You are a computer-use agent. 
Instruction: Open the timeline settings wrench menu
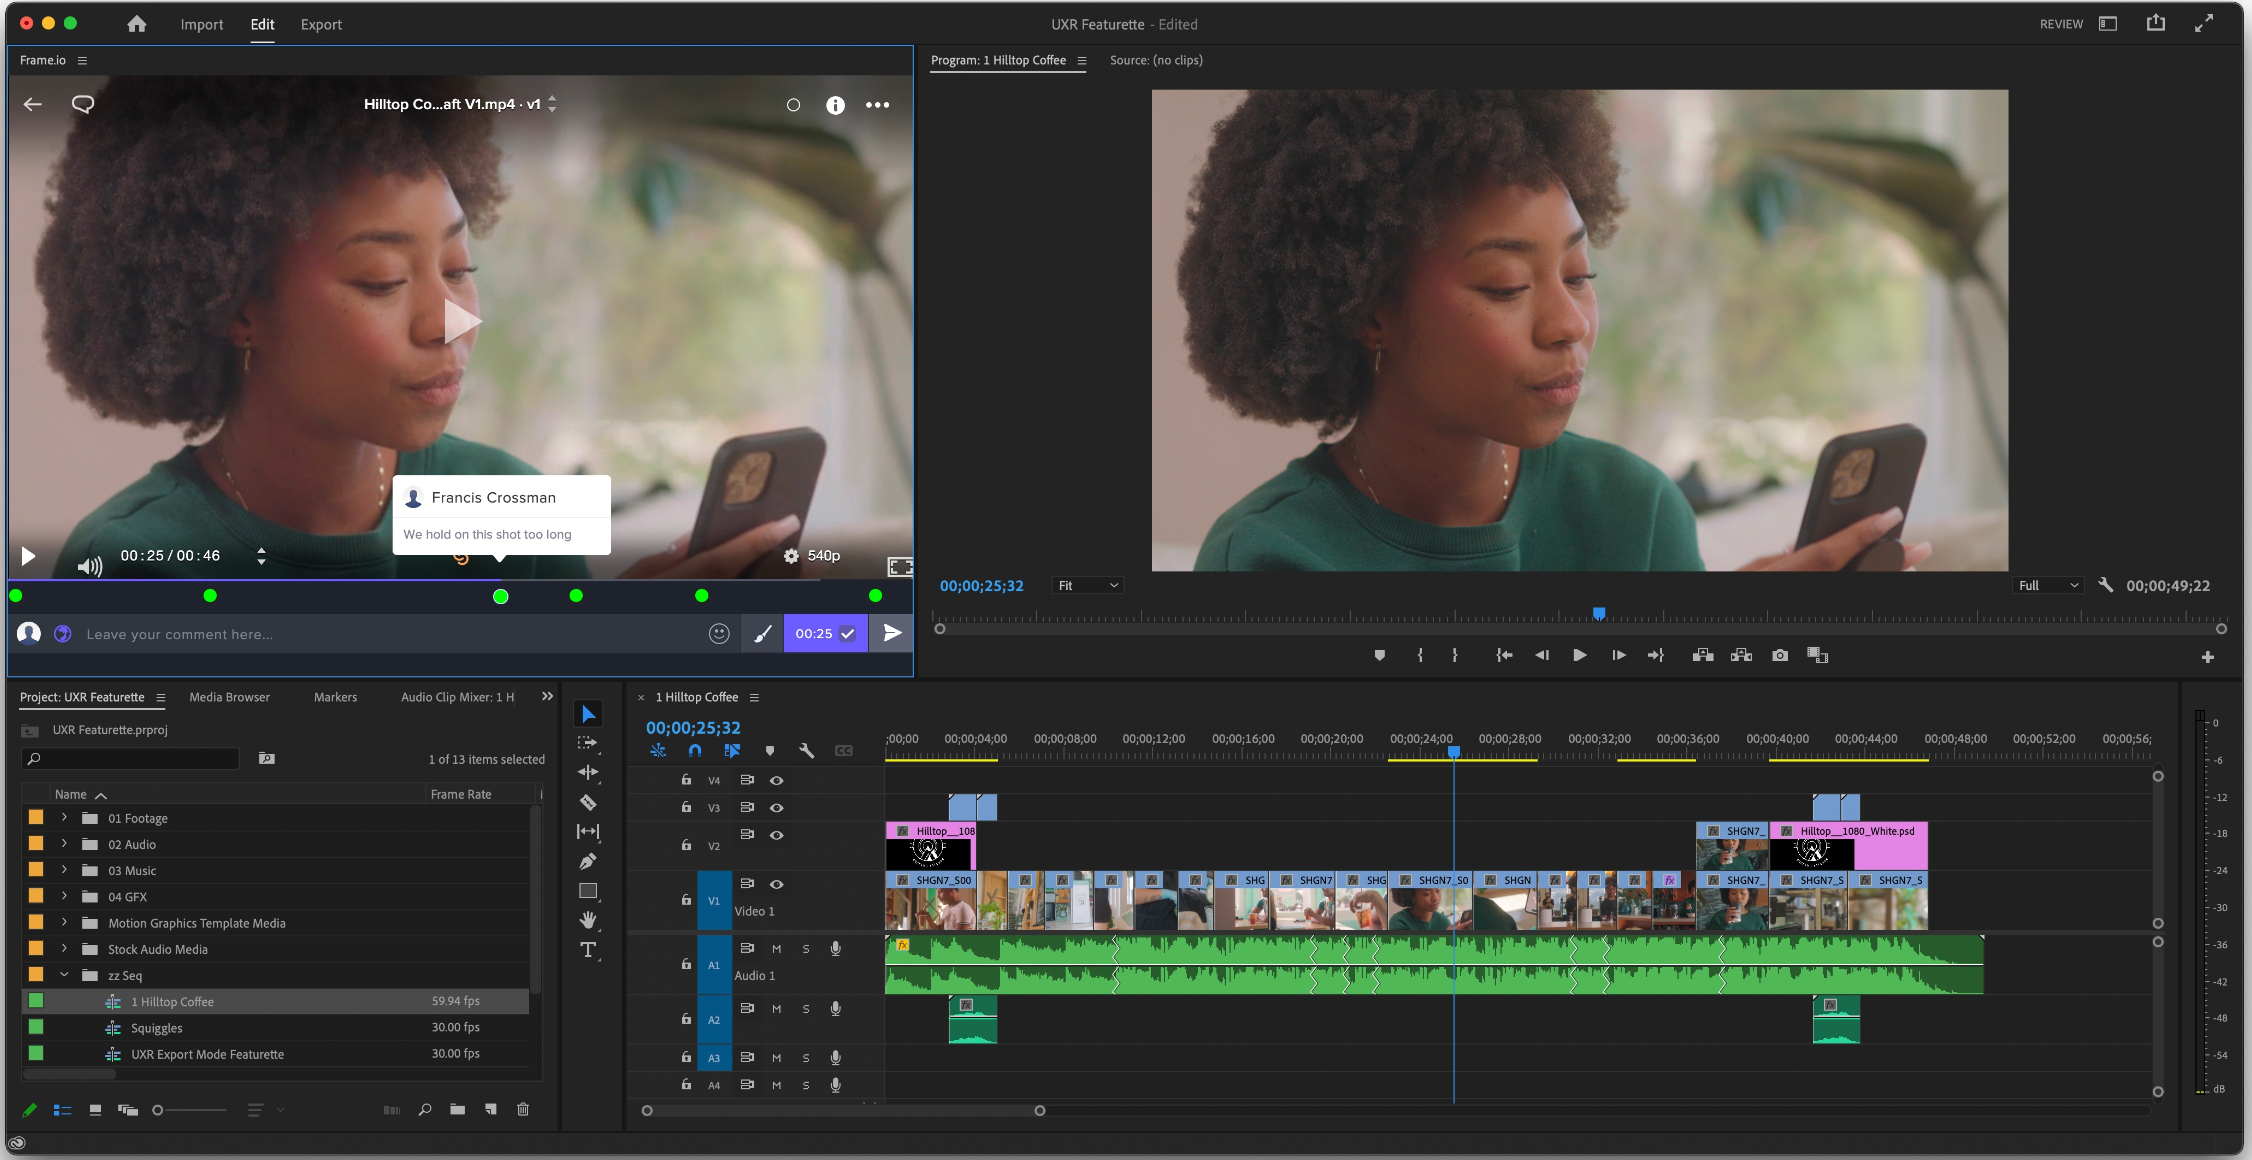(807, 750)
